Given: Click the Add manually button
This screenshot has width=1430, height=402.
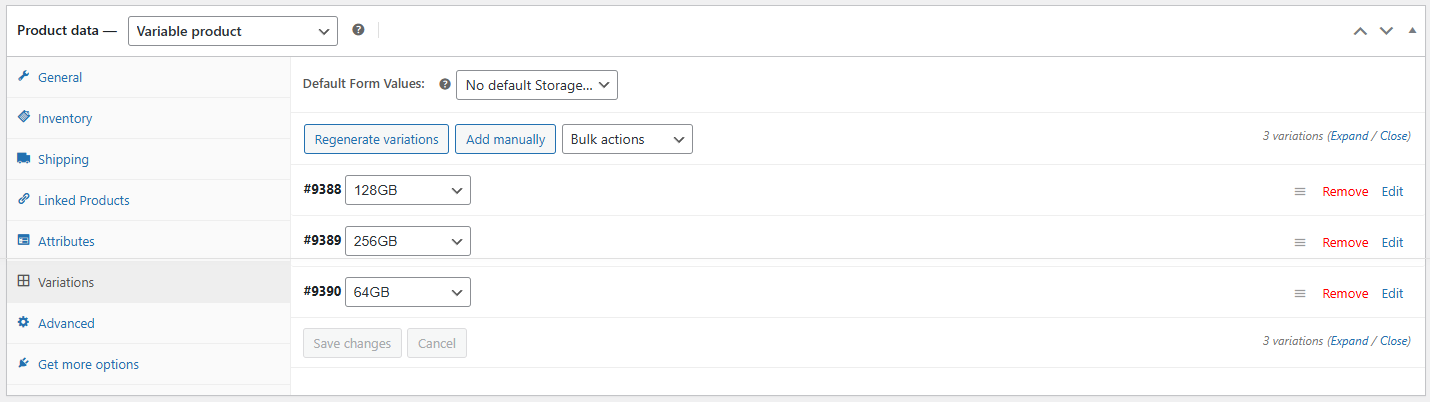Looking at the screenshot, I should point(505,139).
